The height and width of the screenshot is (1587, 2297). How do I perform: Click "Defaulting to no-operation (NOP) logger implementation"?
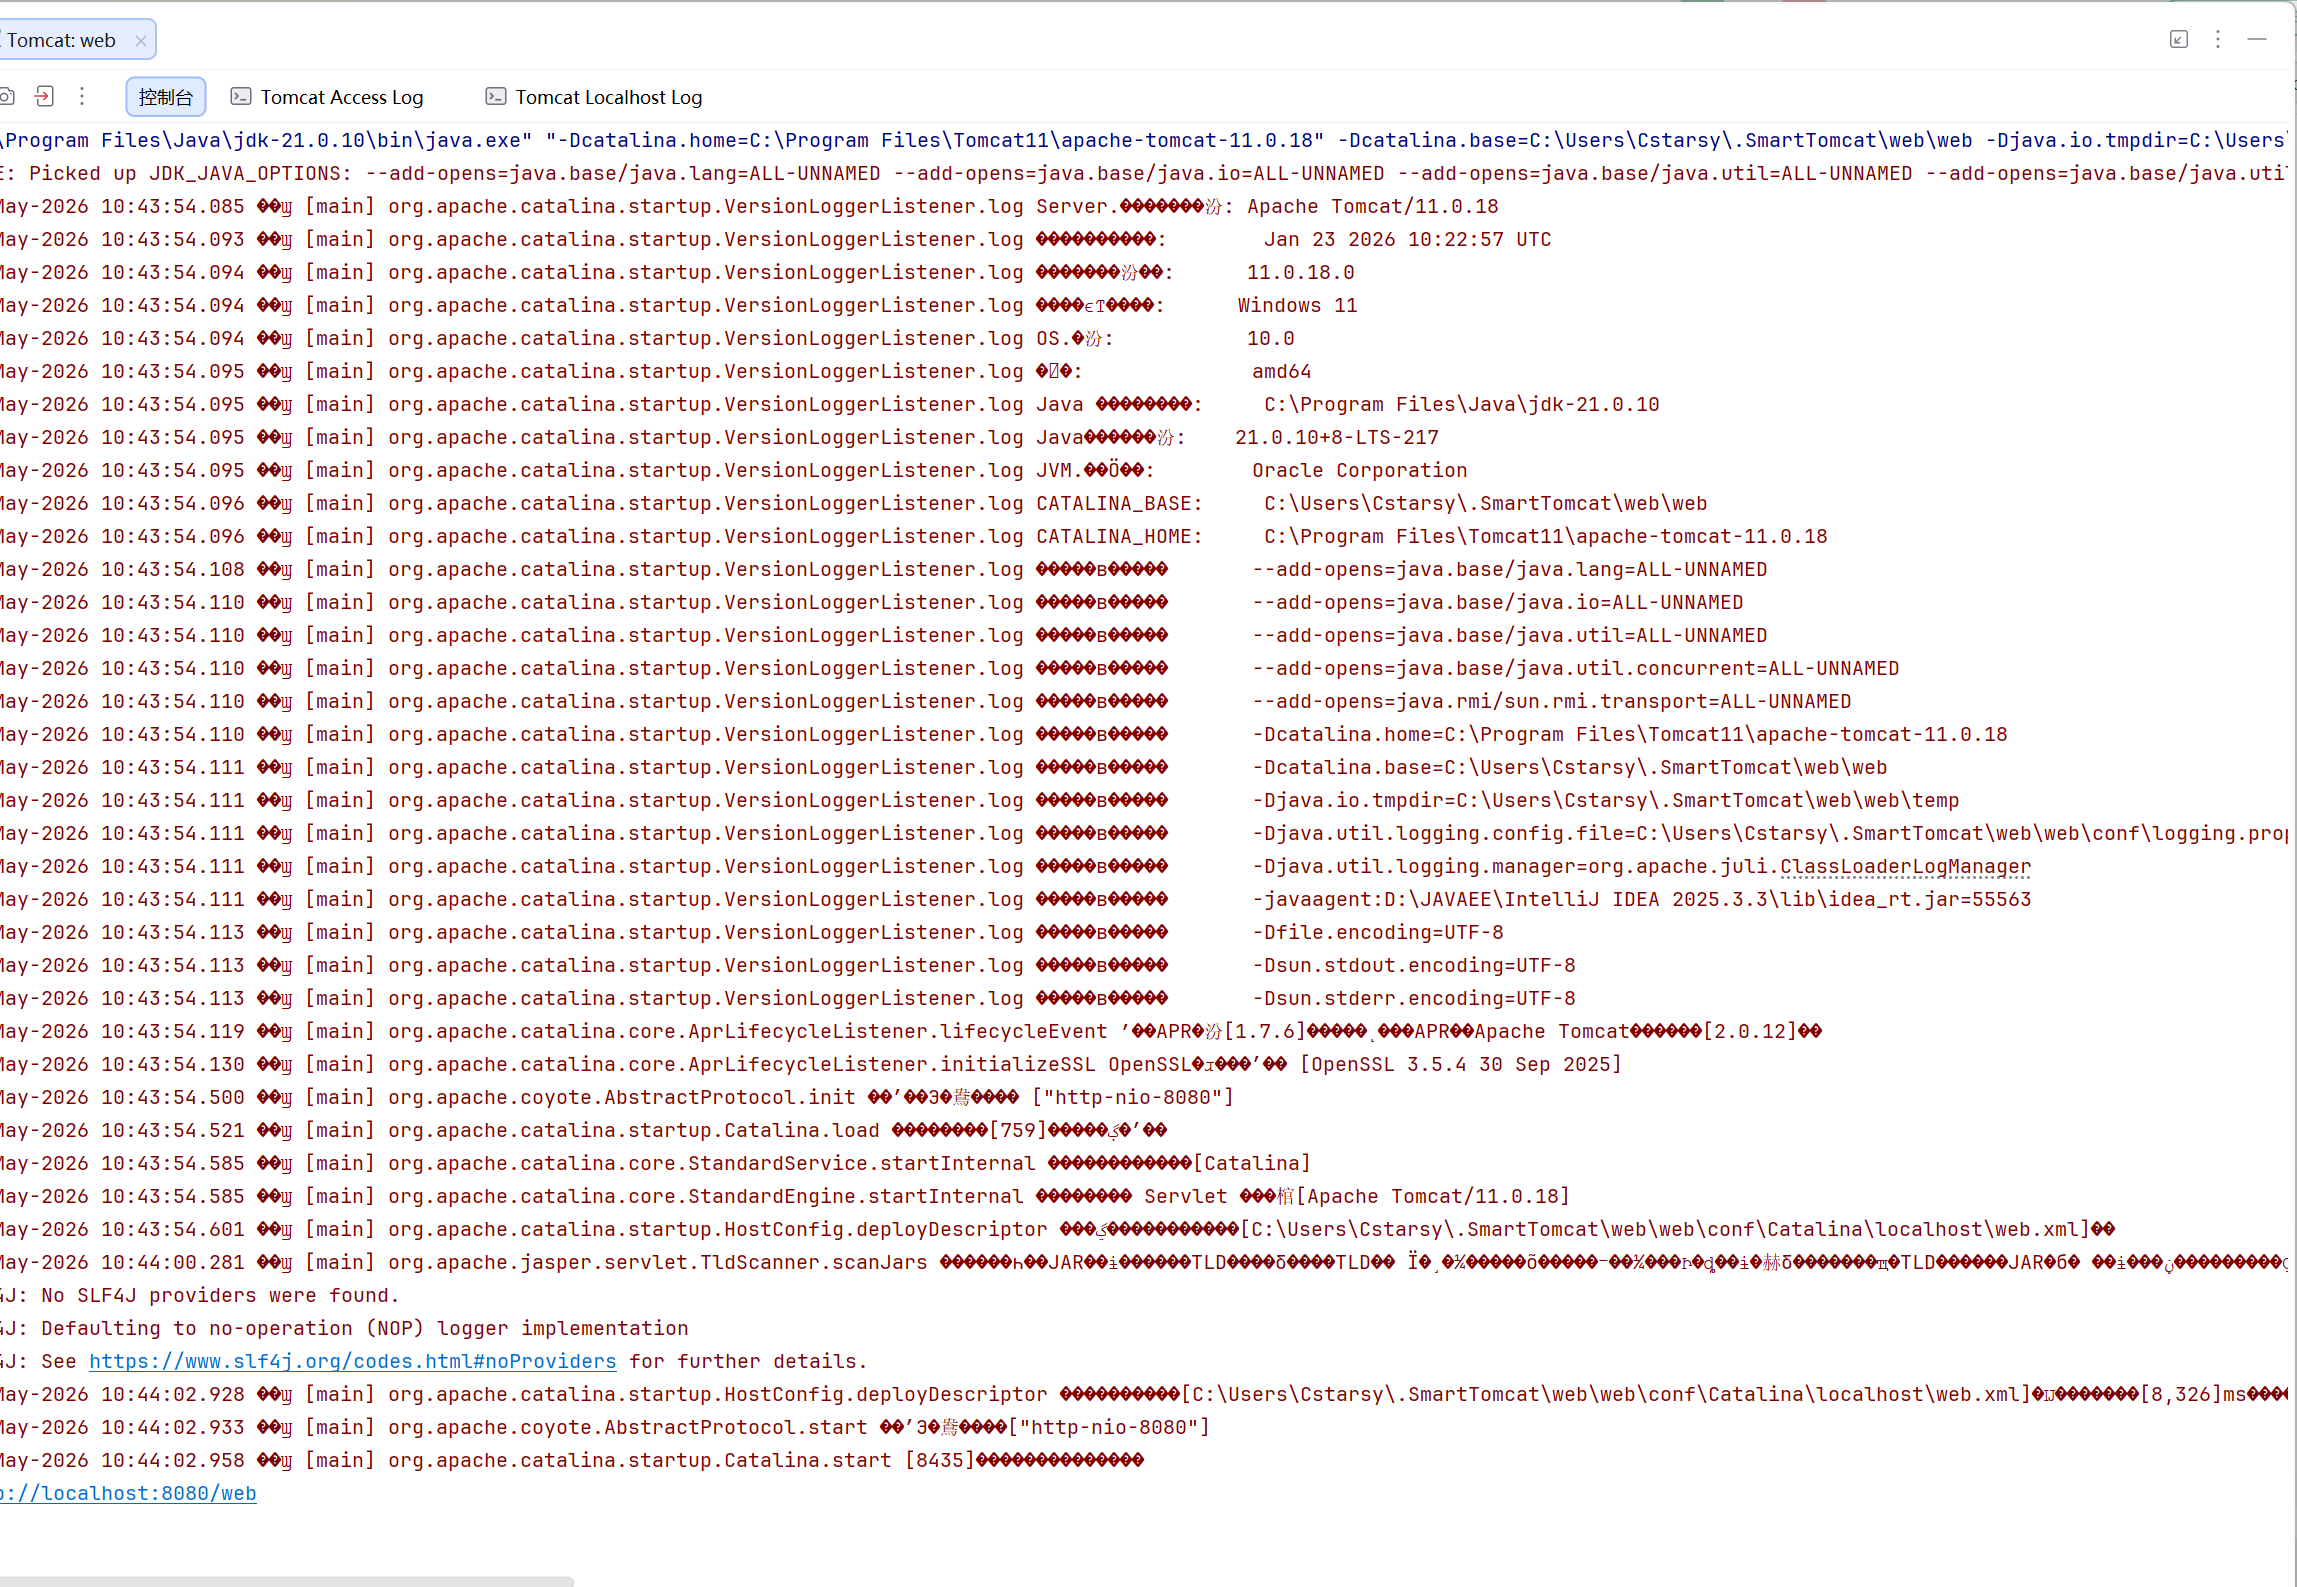click(x=365, y=1328)
